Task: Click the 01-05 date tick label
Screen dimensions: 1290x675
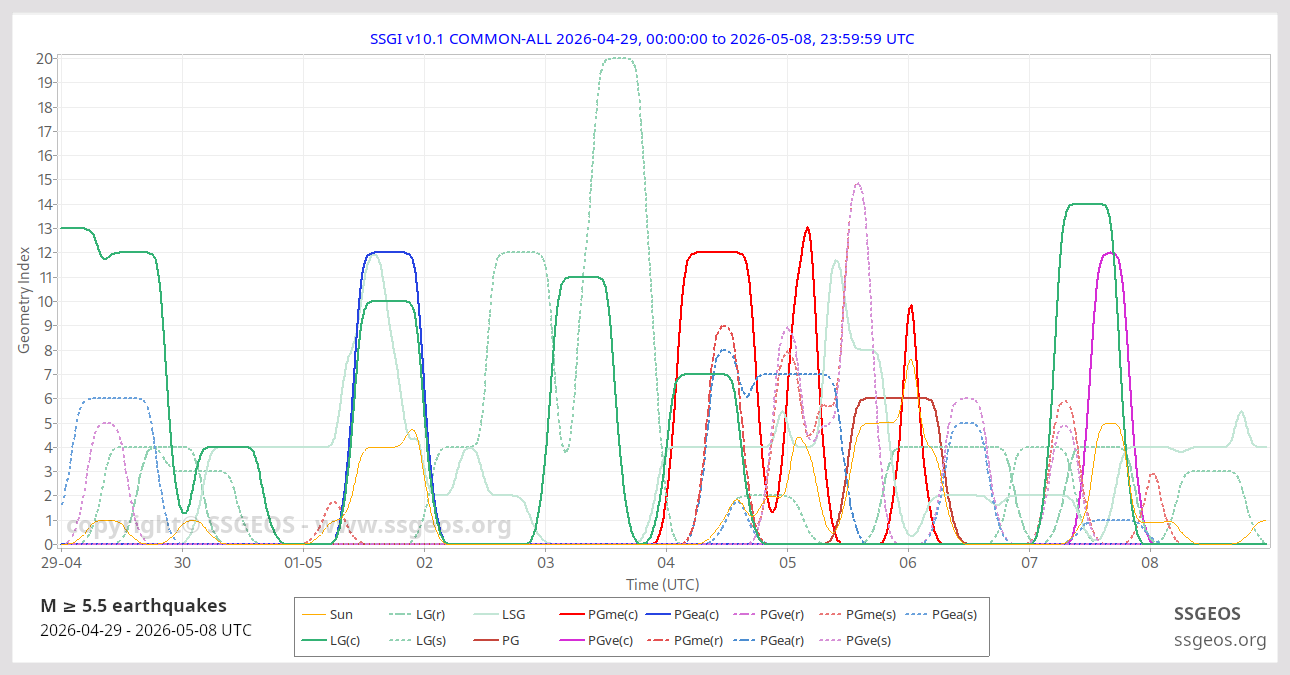Action: 303,564
